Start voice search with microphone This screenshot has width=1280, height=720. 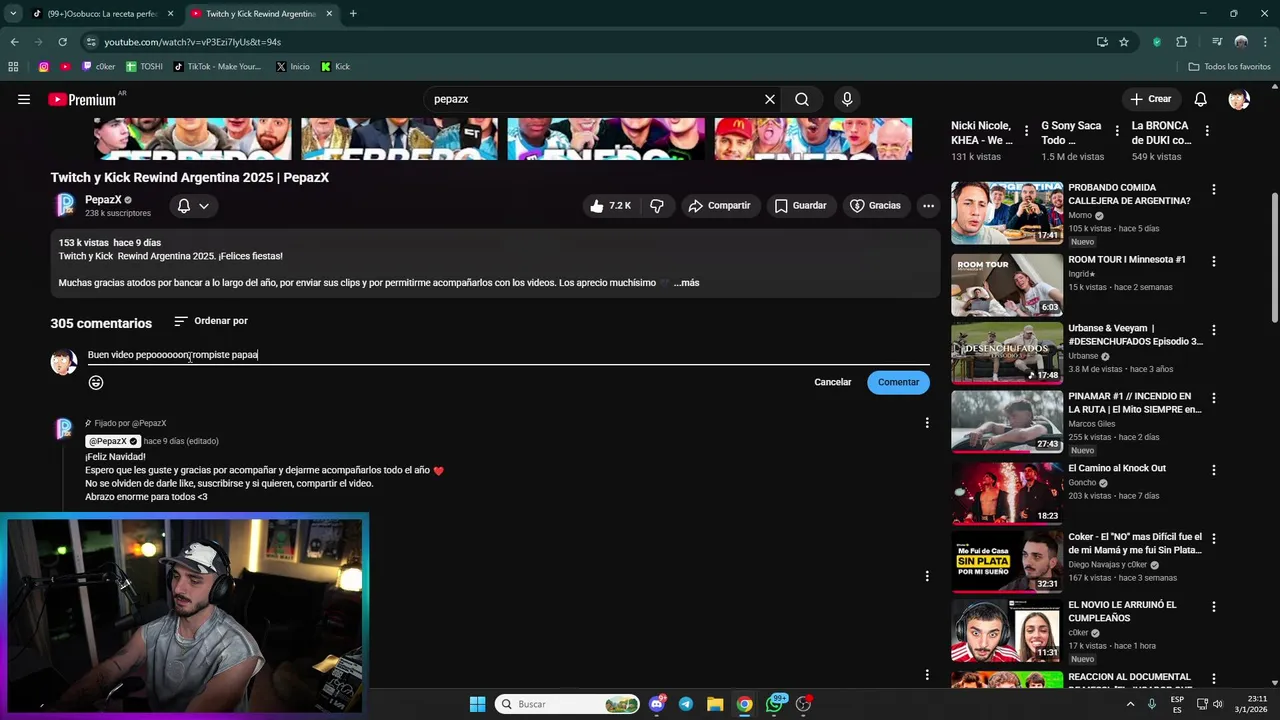pyautogui.click(x=847, y=99)
